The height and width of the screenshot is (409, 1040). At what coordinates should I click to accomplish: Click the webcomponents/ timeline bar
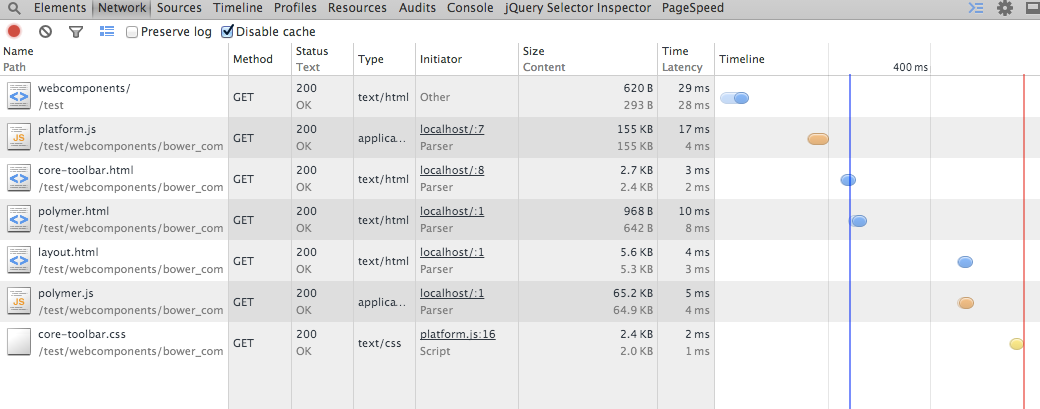point(734,98)
